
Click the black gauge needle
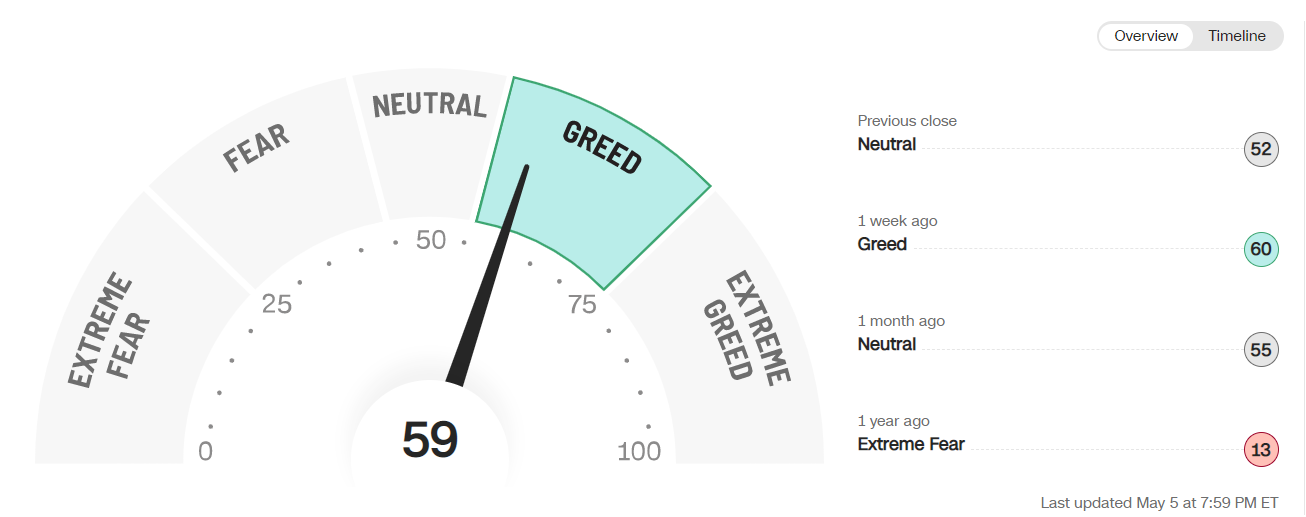(x=490, y=275)
